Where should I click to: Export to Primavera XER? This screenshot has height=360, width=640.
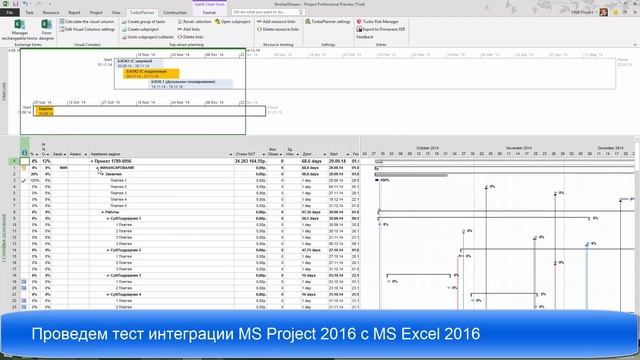click(x=380, y=29)
